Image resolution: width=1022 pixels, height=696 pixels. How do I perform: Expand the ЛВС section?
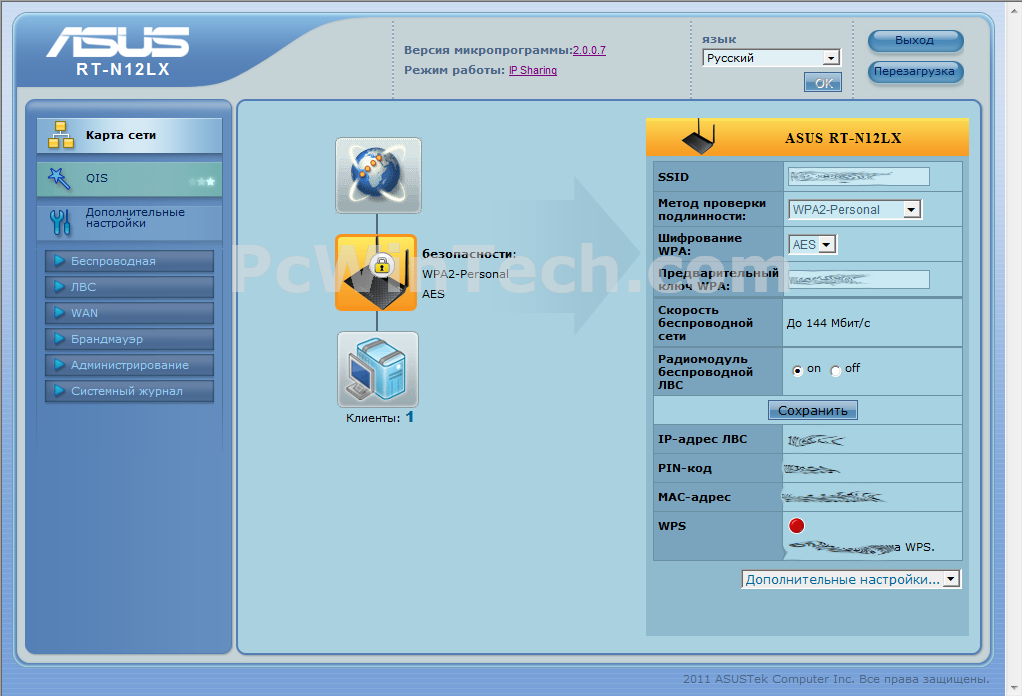pyautogui.click(x=130, y=287)
